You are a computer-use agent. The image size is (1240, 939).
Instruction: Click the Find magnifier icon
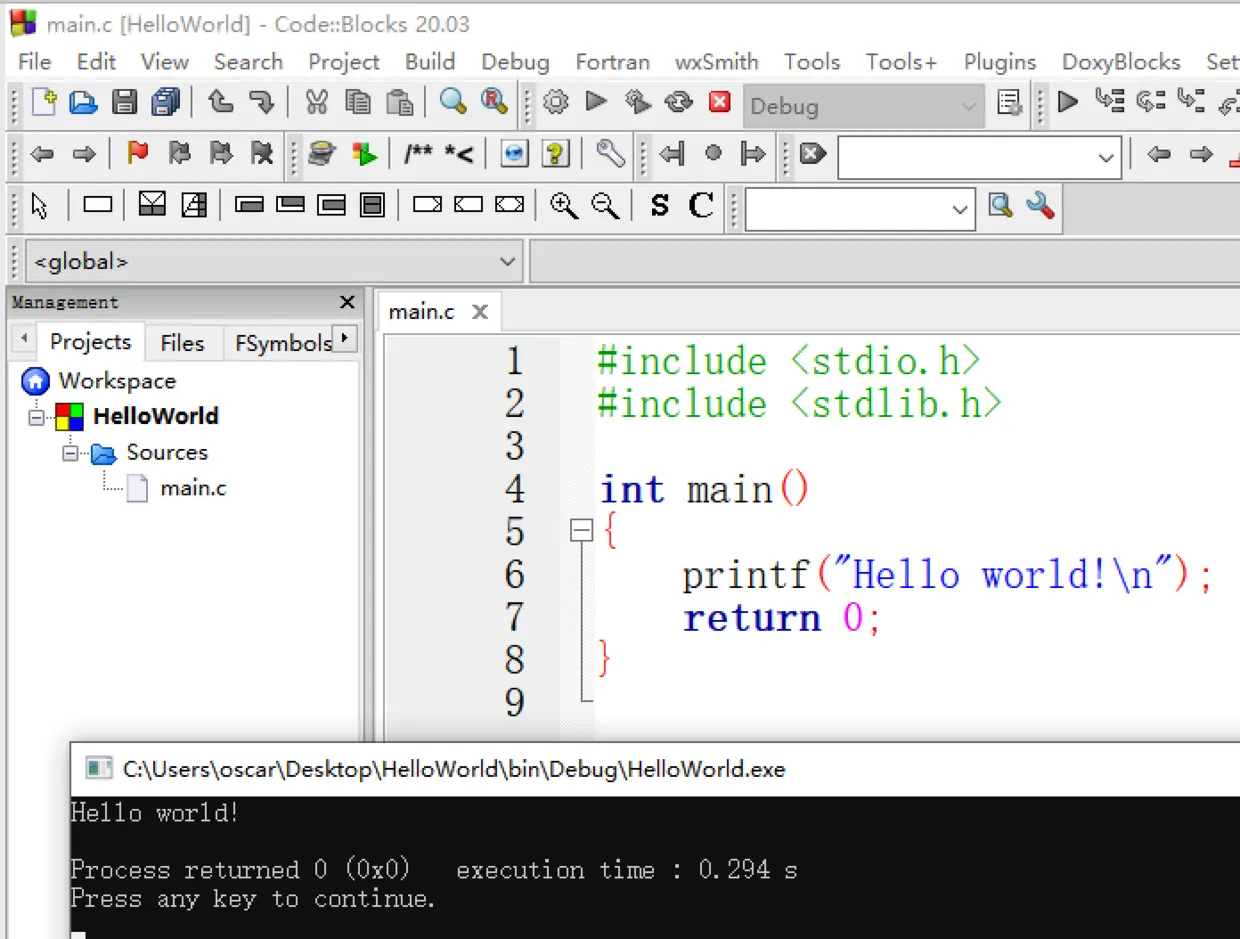(x=453, y=102)
